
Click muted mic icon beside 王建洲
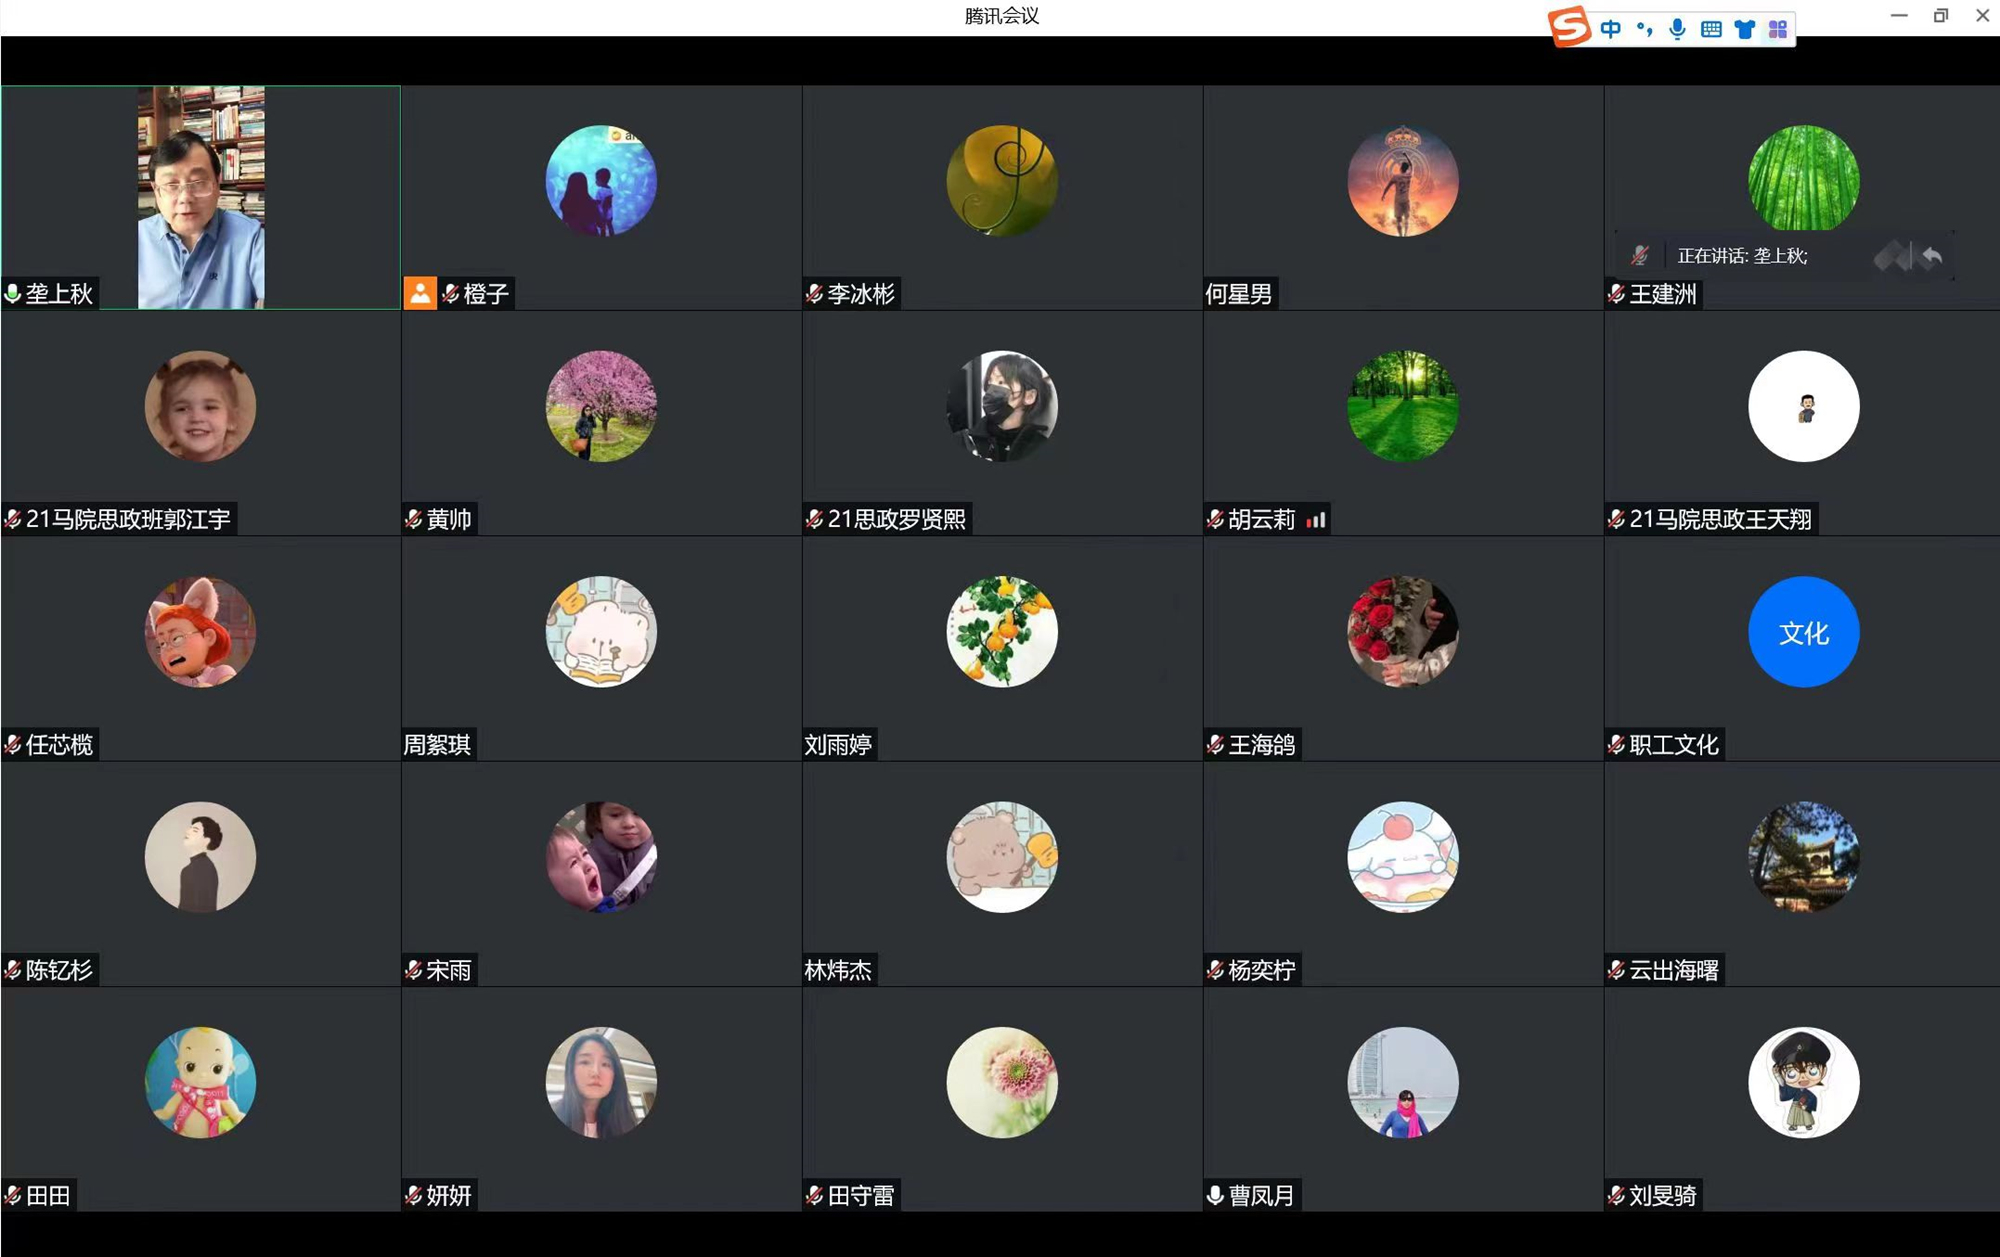coord(1616,294)
